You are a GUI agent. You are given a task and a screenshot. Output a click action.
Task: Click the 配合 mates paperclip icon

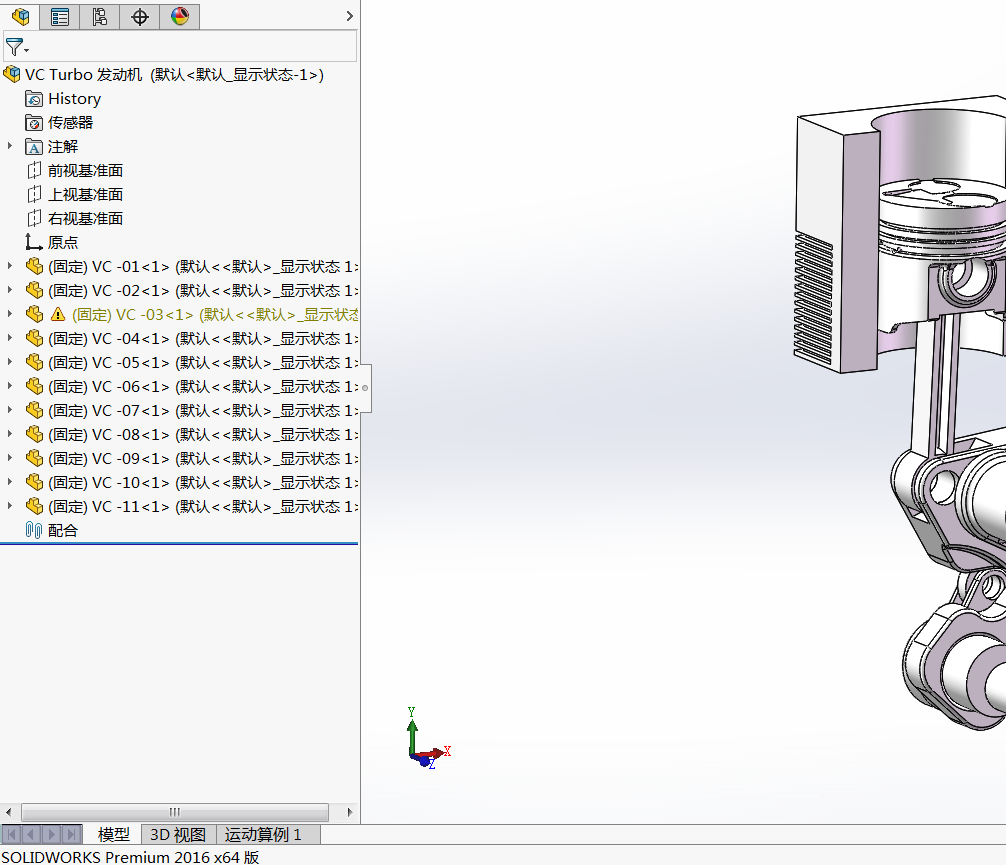point(33,530)
